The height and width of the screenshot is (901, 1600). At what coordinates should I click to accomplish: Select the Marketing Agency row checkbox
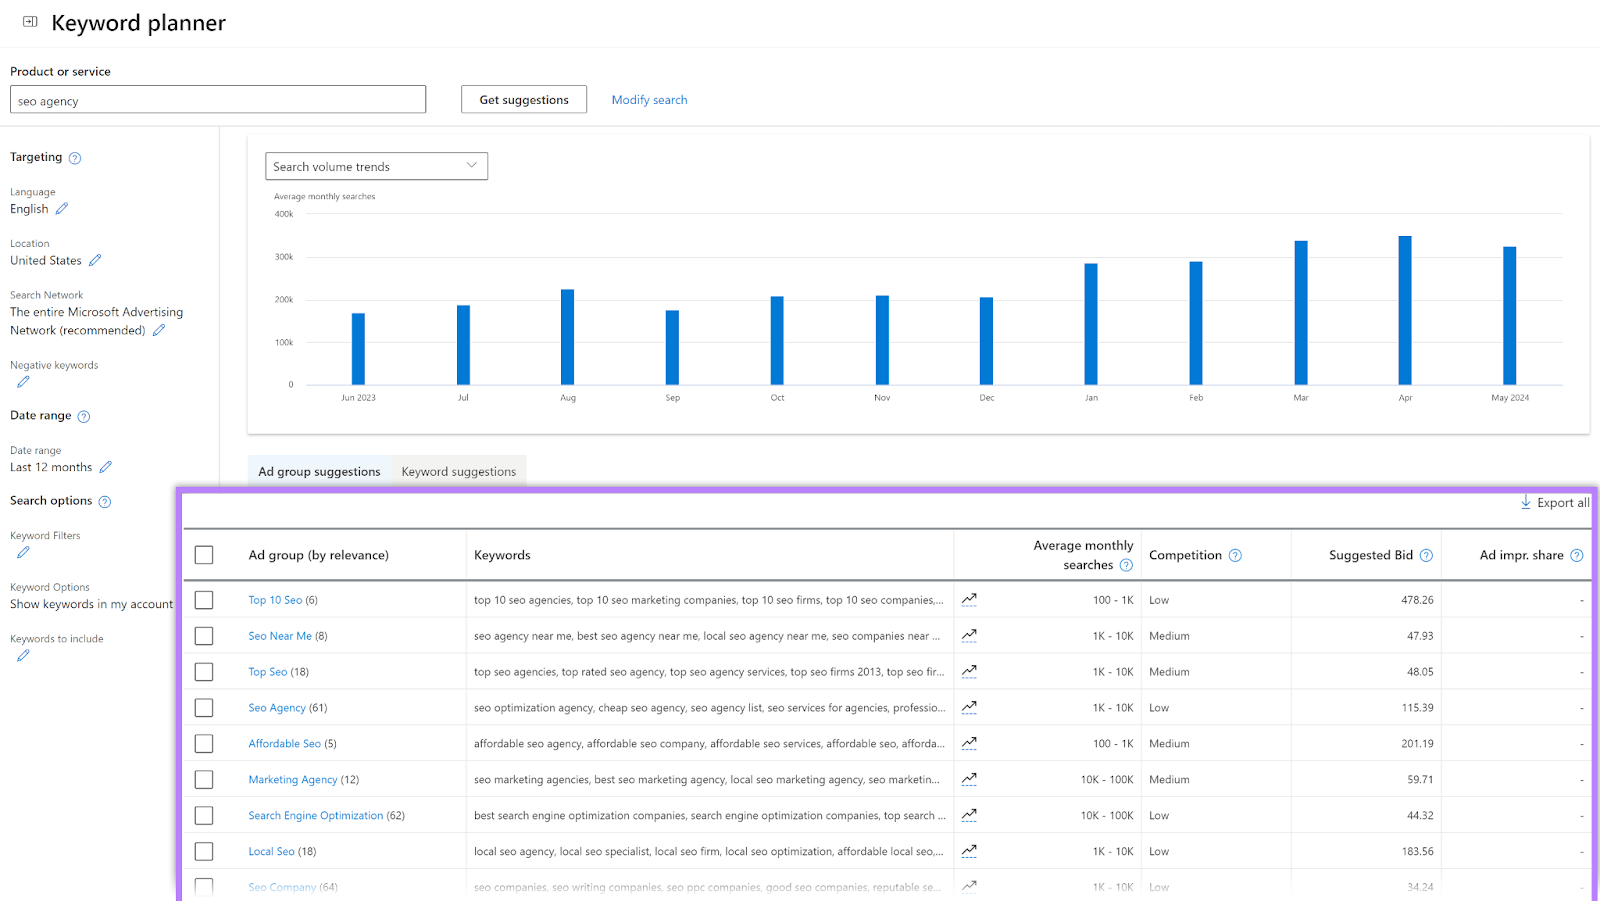204,780
